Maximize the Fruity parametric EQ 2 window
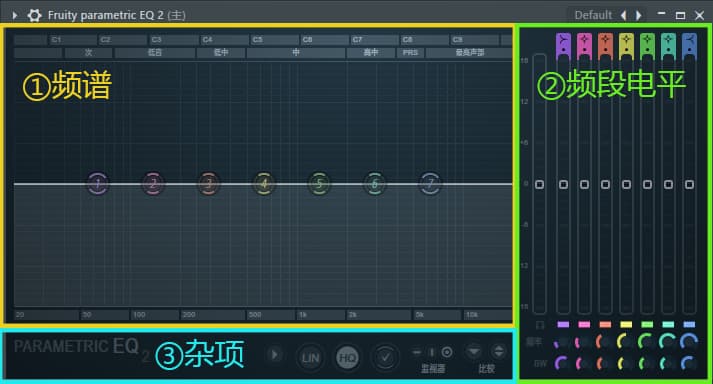The image size is (713, 384). pyautogui.click(x=680, y=15)
